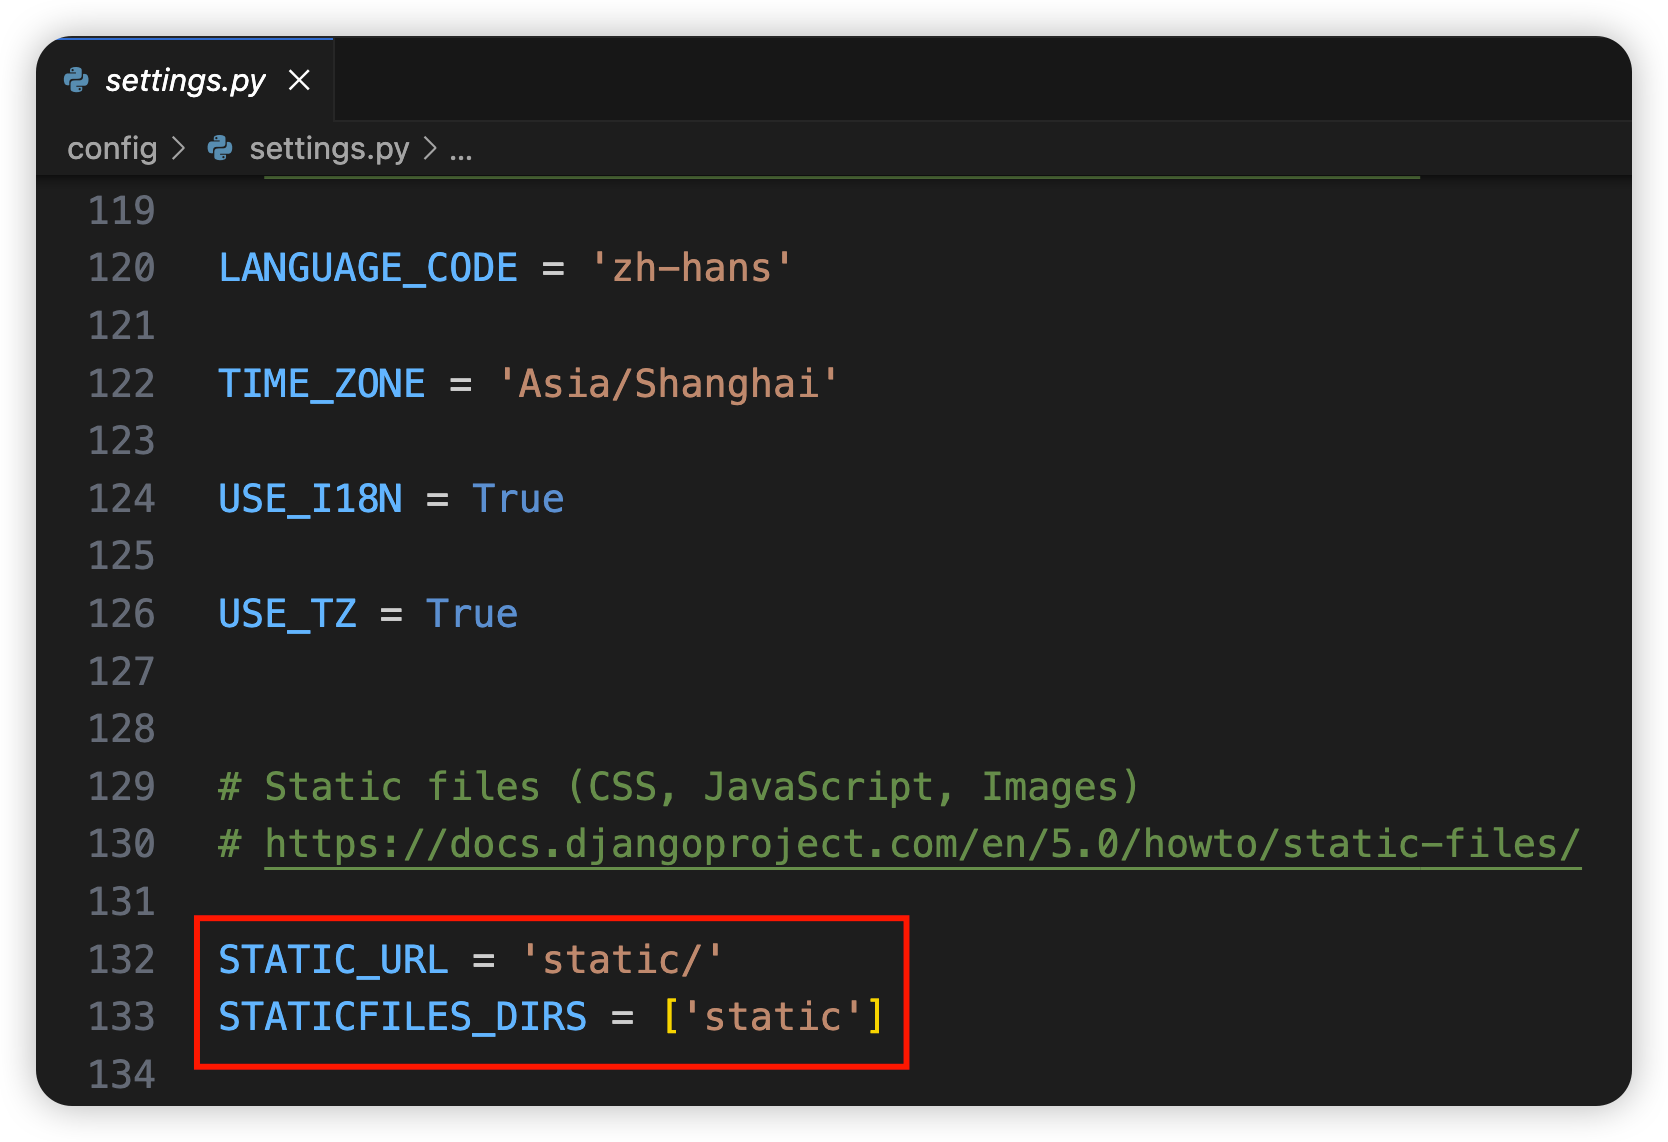Click the True value of USE_I18N
The image size is (1668, 1142).
(518, 499)
